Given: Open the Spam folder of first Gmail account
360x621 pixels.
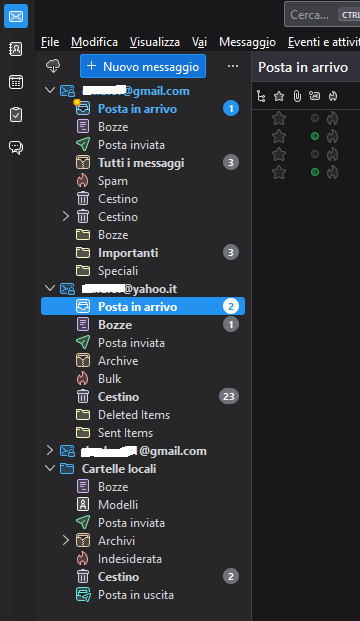Looking at the screenshot, I should (143, 181).
